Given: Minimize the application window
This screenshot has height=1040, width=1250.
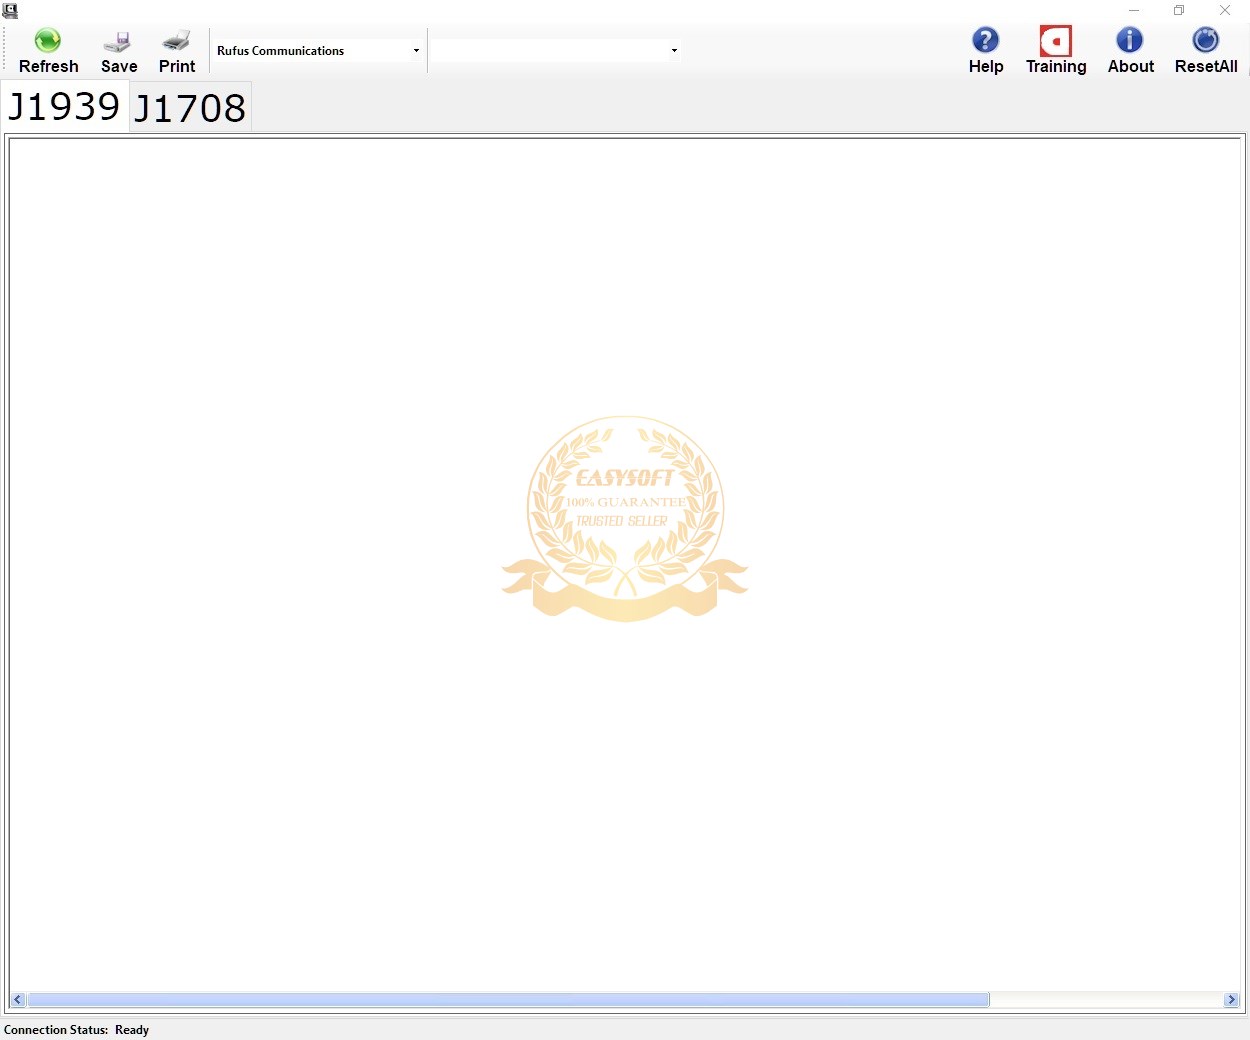Looking at the screenshot, I should pyautogui.click(x=1134, y=10).
